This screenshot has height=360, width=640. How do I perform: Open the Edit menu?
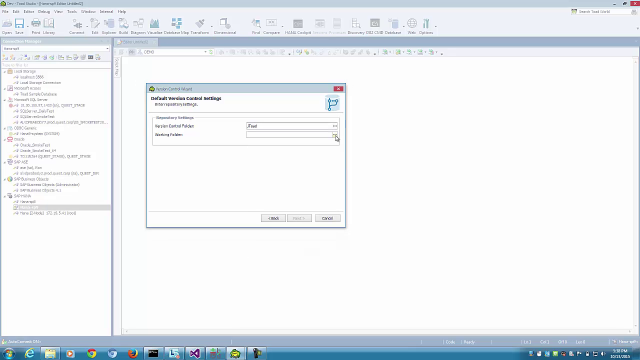[x=16, y=11]
